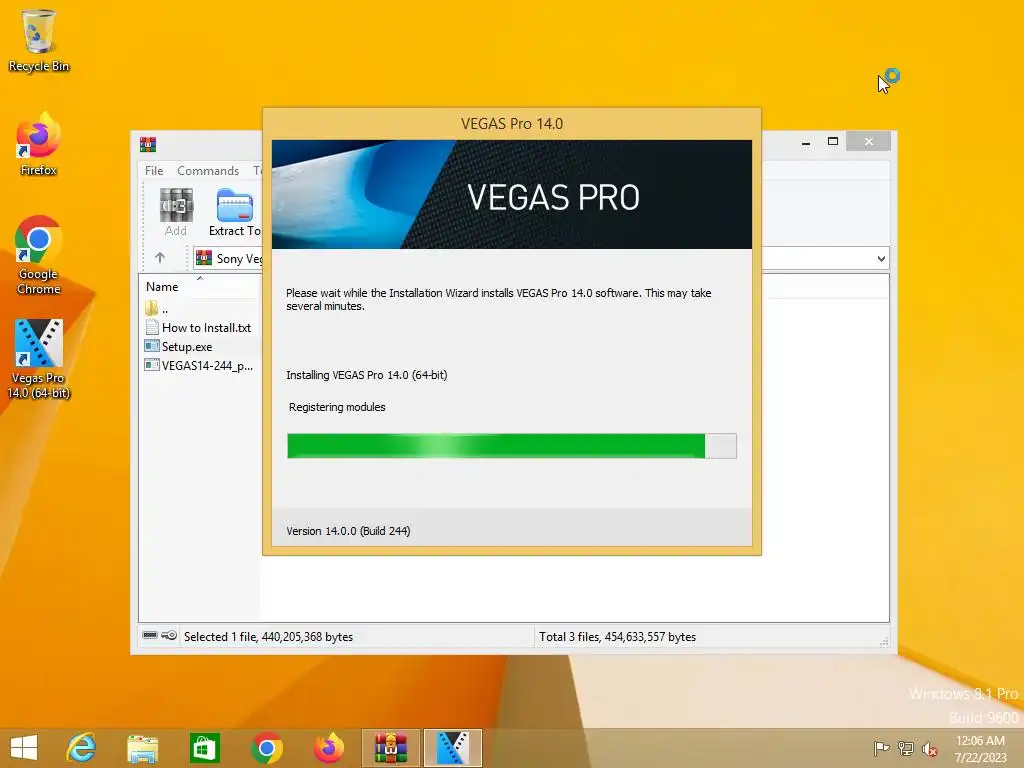Go up one folder level in WinRAR

click(160, 258)
